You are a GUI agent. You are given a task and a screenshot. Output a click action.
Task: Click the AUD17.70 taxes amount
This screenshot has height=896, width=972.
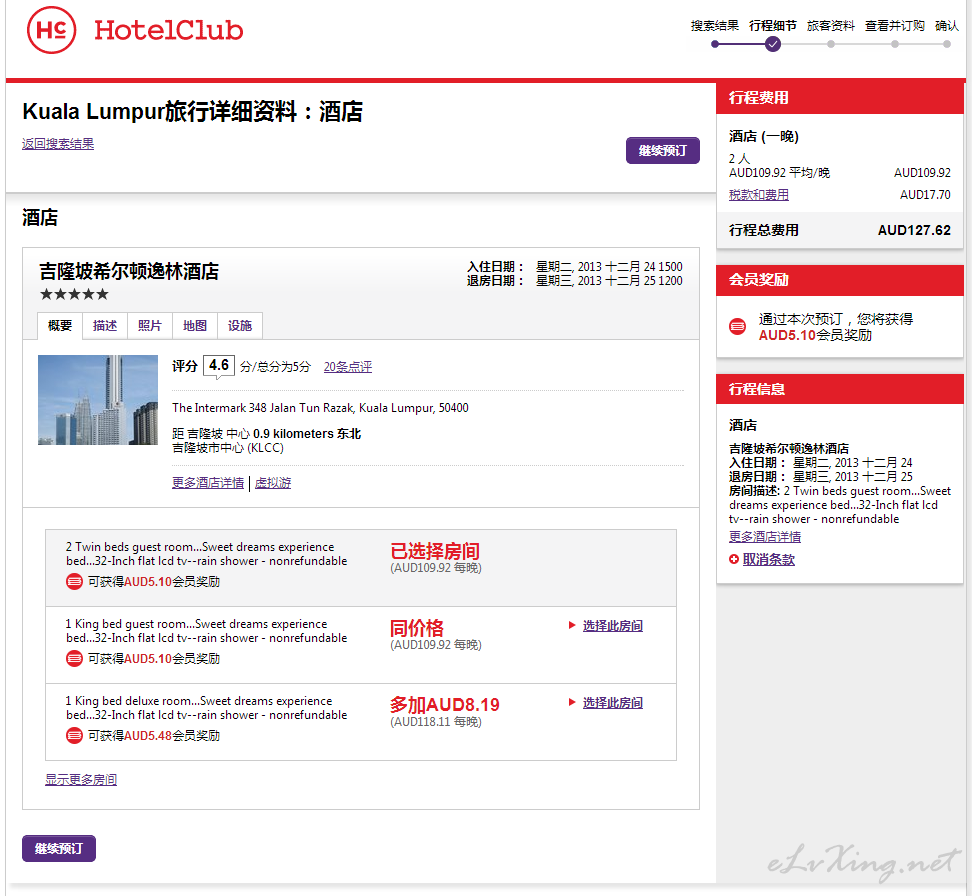tap(925, 195)
